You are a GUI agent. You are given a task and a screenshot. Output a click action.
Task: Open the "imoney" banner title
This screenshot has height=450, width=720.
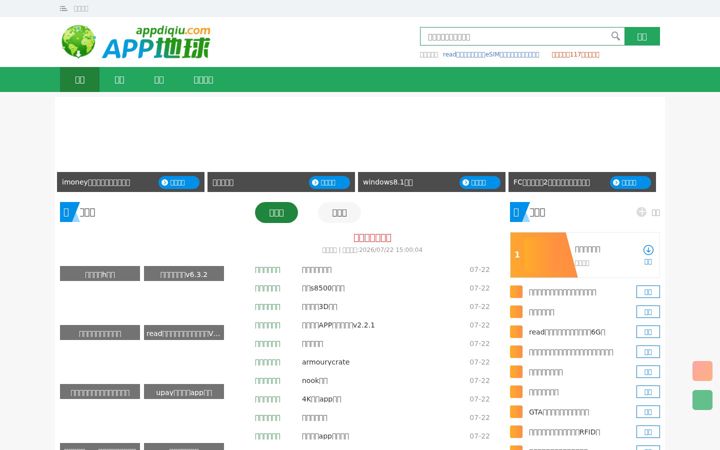point(96,182)
